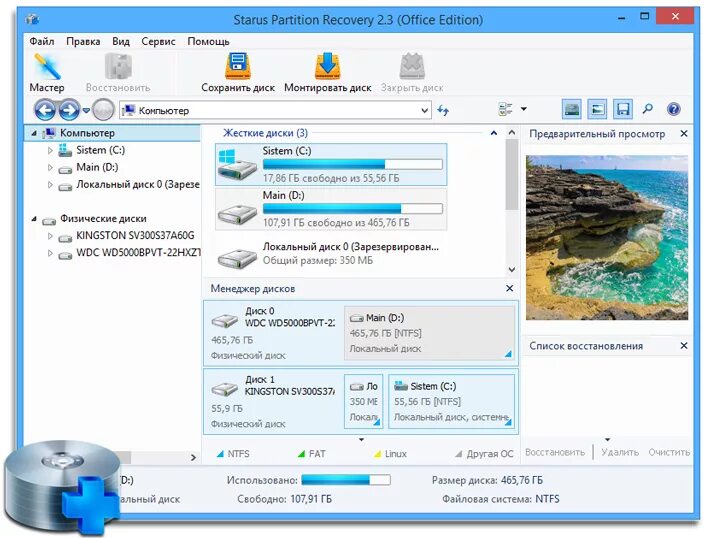Select Диск 1 KINGSTON in disk manager
This screenshot has height=538, width=705.
pos(273,402)
